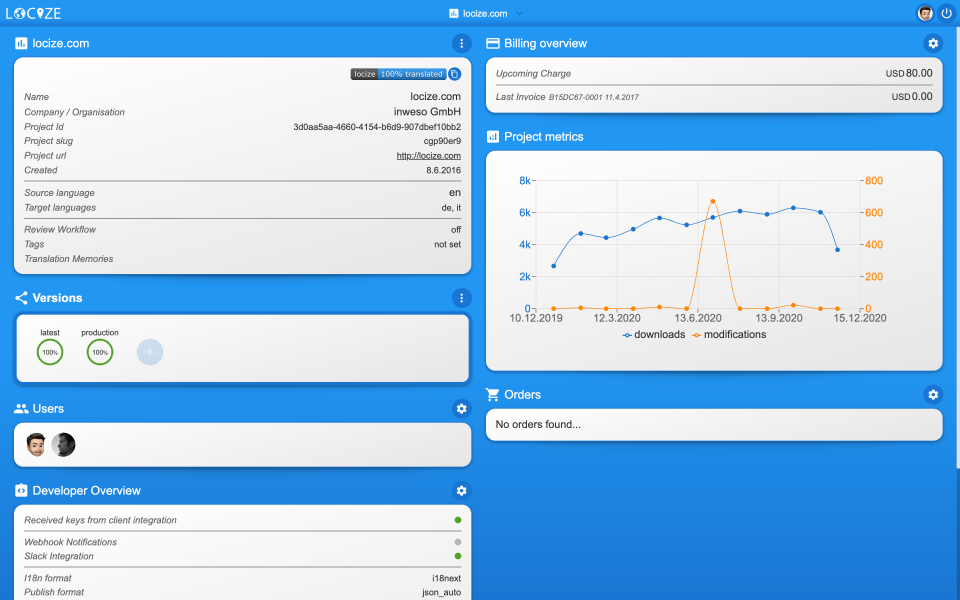Open the Versions three-dot menu
Image resolution: width=960 pixels, height=600 pixels.
tap(461, 298)
